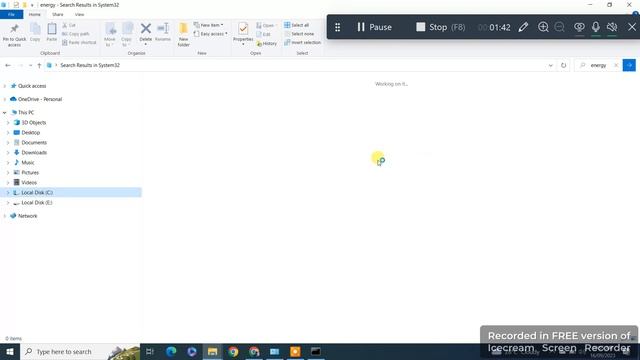The height and width of the screenshot is (360, 640).
Task: Click the Edit command in ribbon
Action: coord(264,34)
